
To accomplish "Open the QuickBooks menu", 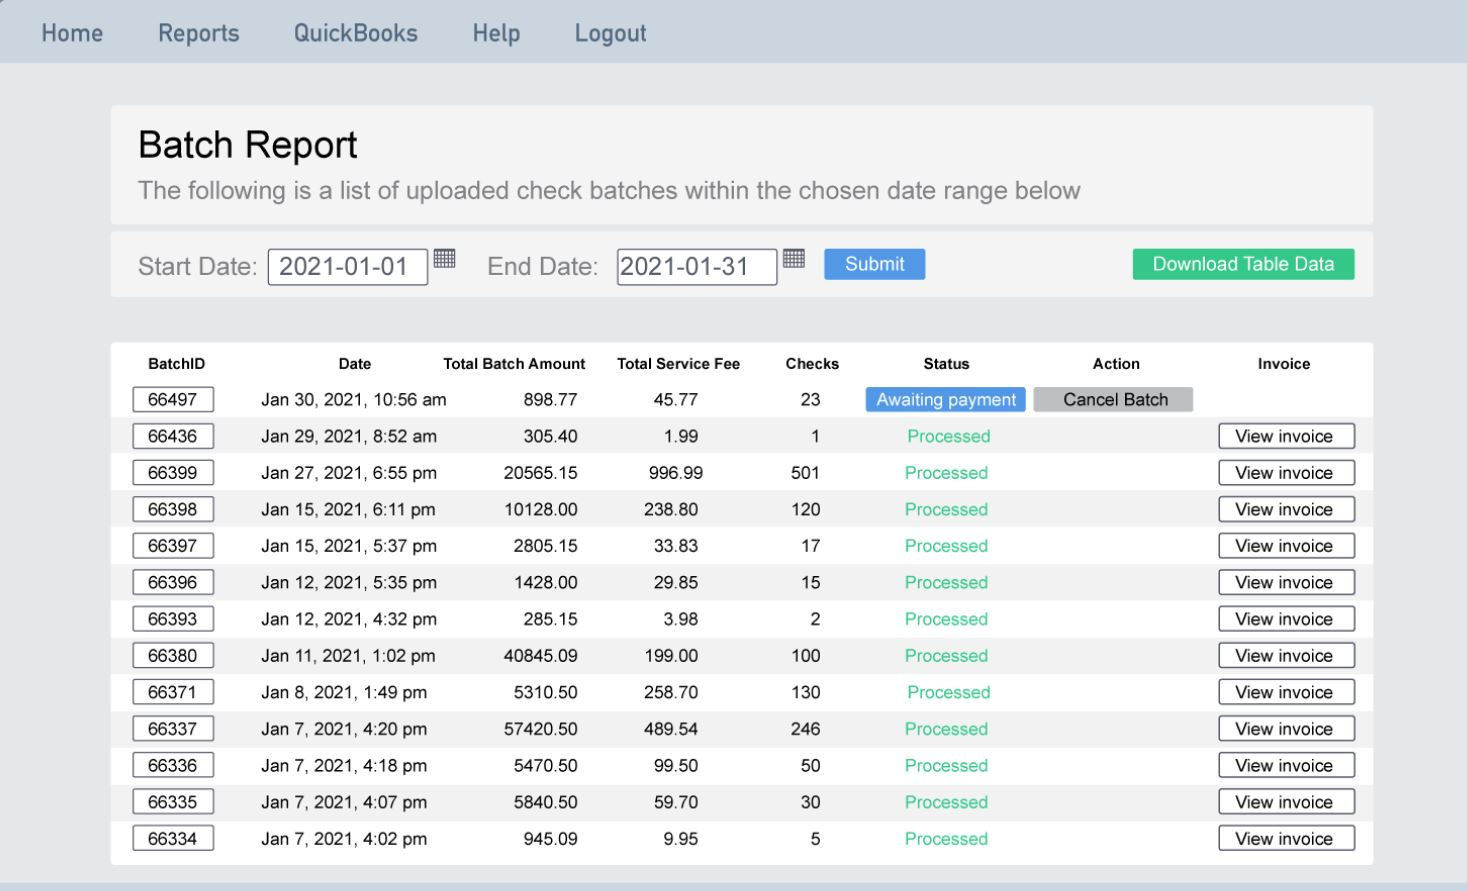I will (355, 33).
